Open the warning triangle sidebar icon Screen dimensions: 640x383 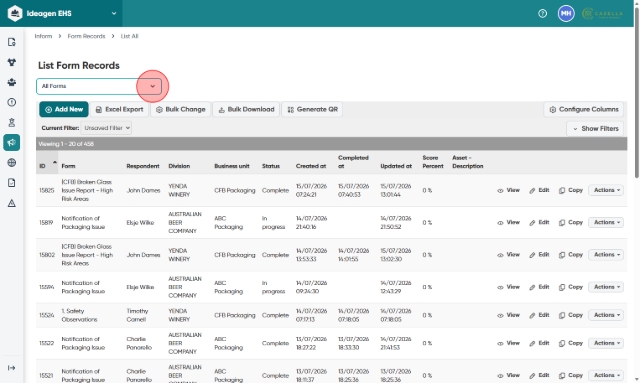11,203
